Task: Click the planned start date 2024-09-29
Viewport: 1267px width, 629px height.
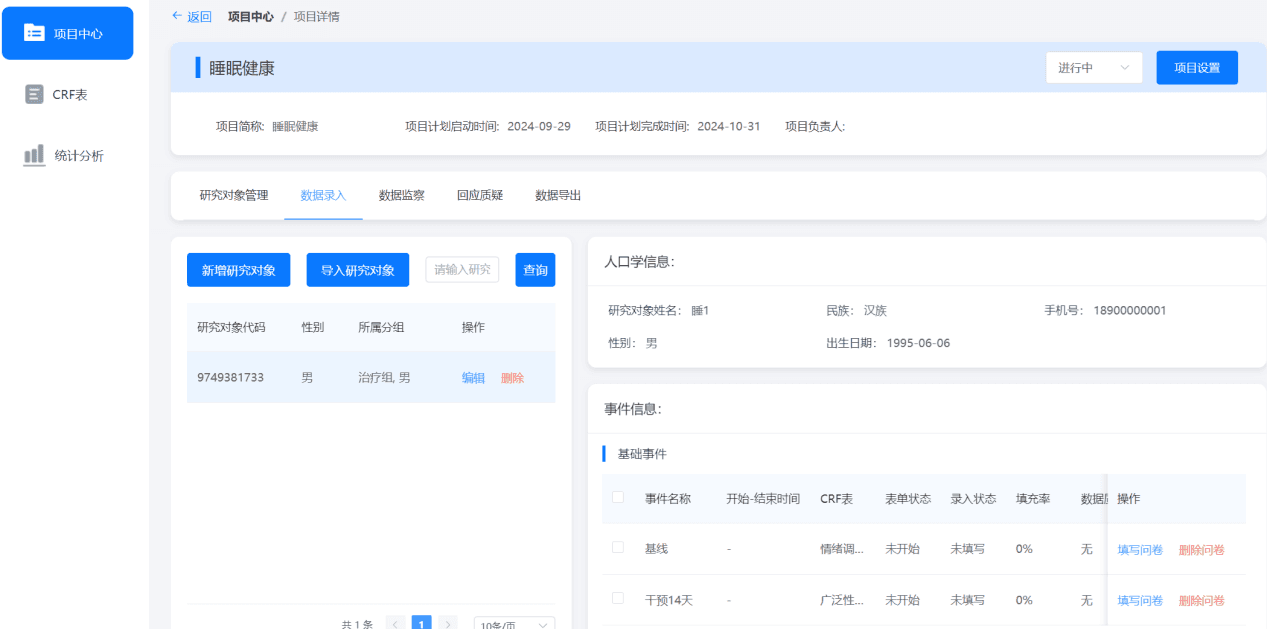Action: tap(539, 126)
